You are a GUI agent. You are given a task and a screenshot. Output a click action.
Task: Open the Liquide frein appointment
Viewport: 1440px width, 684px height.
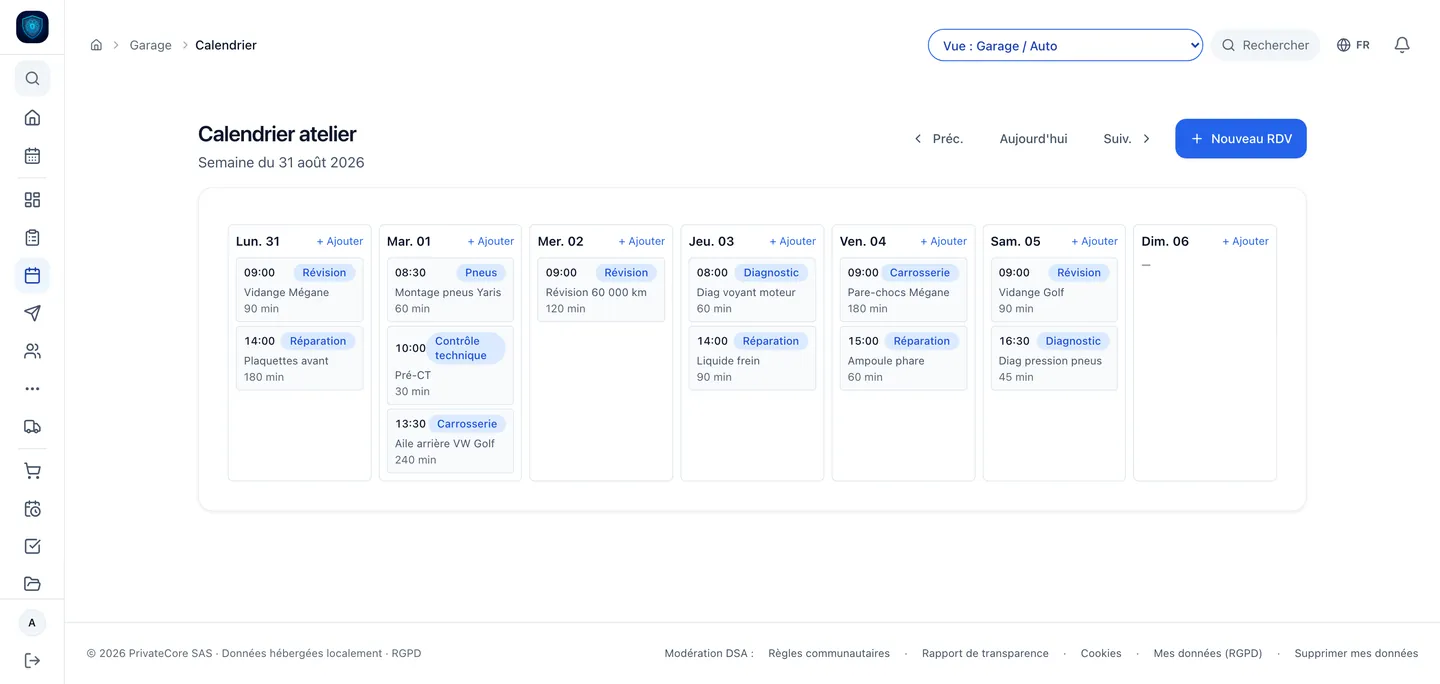[752, 358]
